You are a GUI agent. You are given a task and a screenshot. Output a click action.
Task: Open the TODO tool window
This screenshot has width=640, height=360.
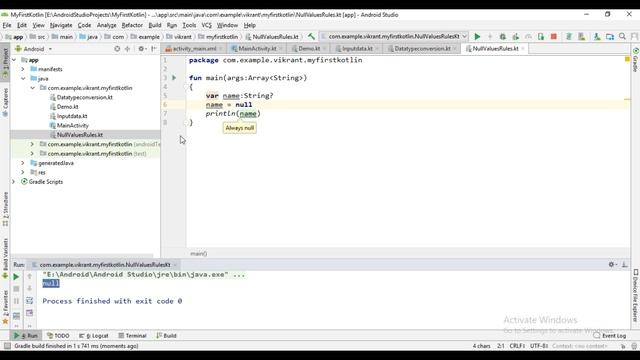pos(58,336)
